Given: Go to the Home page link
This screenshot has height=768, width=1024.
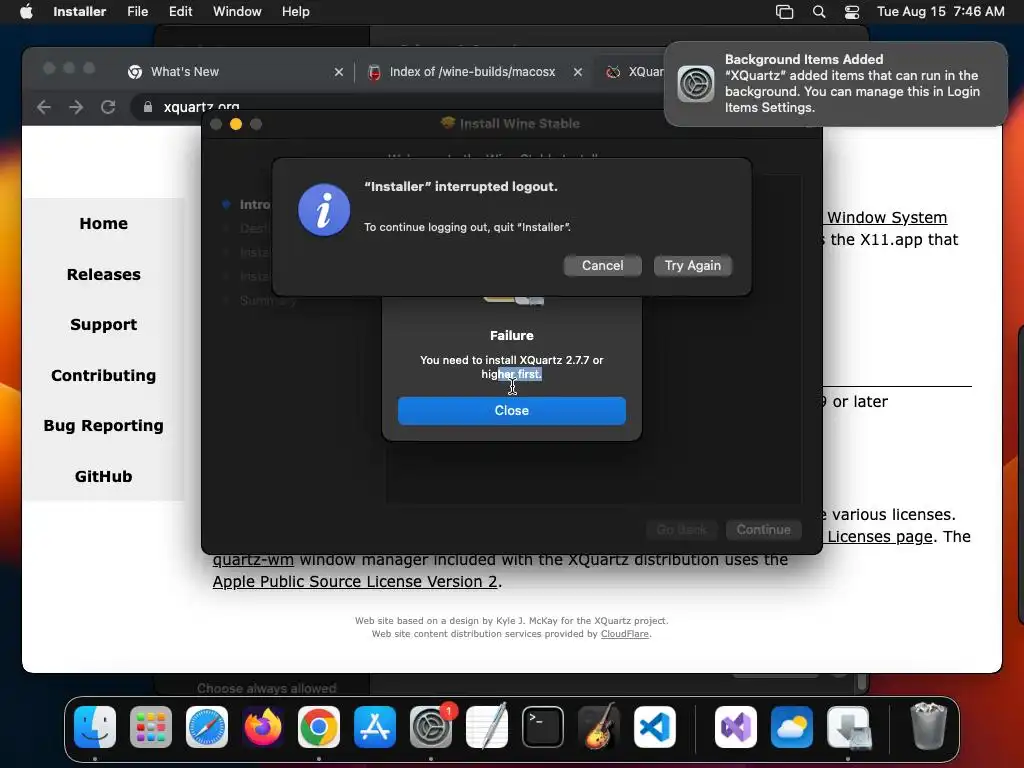Looking at the screenshot, I should coord(103,223).
